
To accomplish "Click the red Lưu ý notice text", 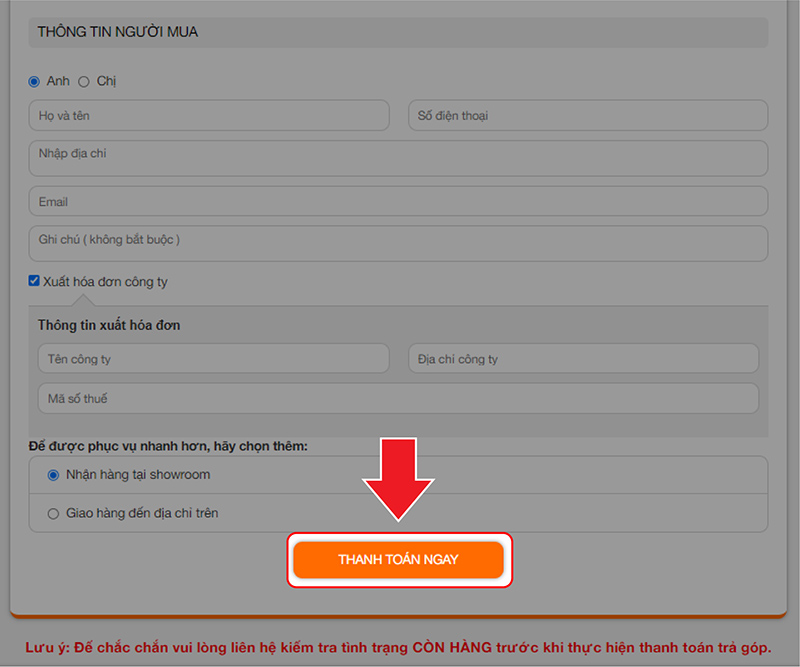I will click(x=398, y=647).
